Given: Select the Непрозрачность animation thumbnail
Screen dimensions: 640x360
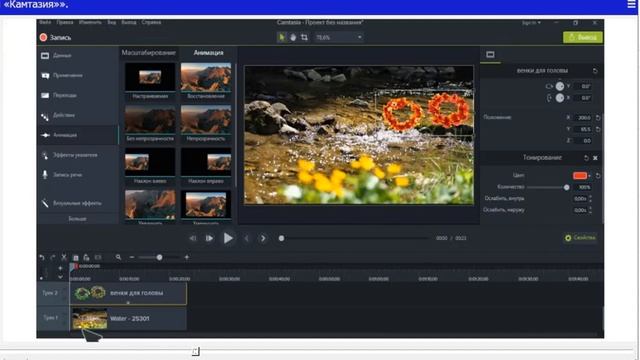Looking at the screenshot, I should [206, 120].
